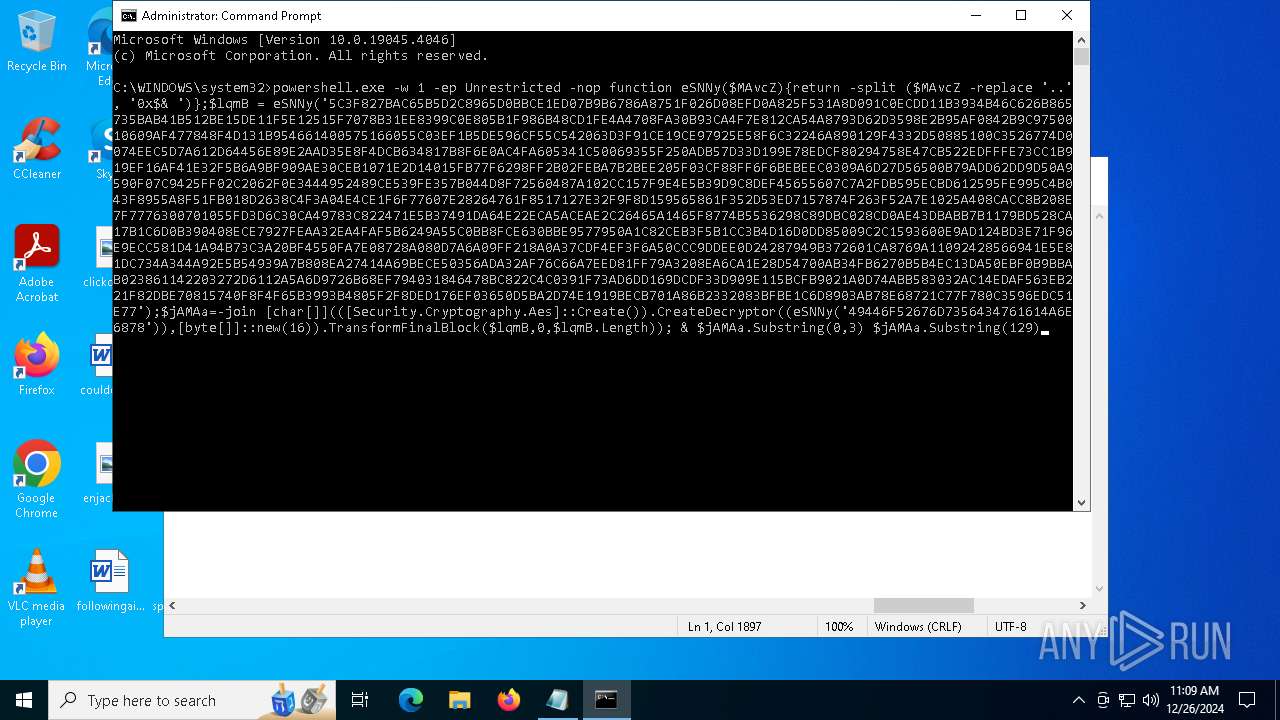
Task: Click Notepad horizontal scrollbar thumb
Action: [923, 605]
